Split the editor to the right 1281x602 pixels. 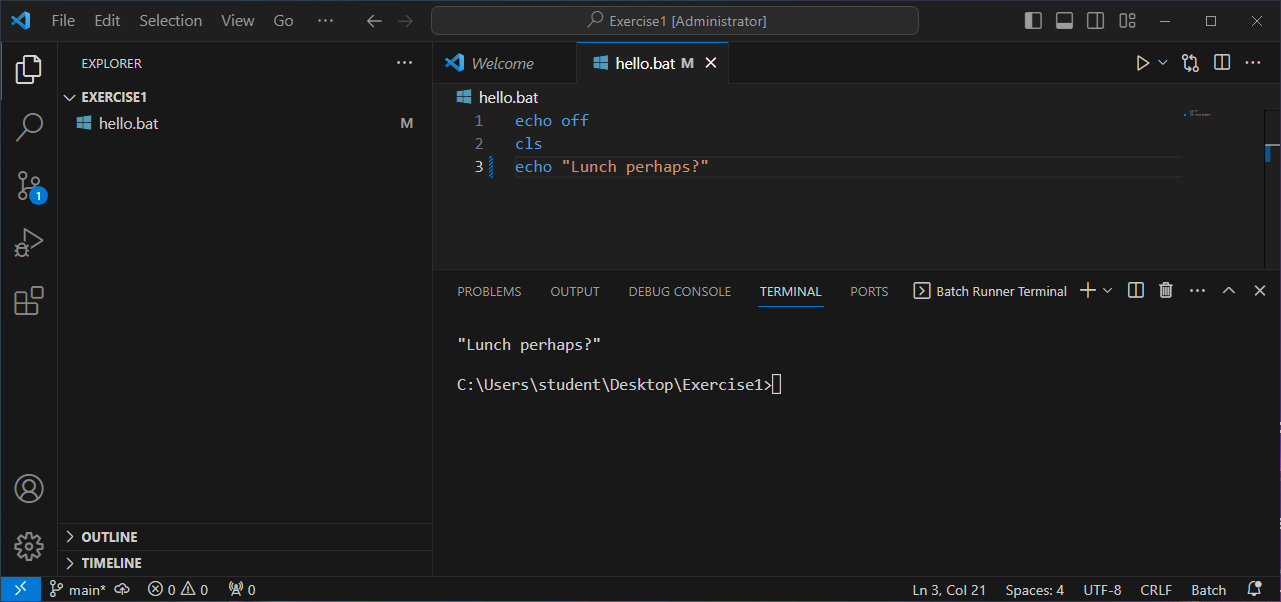(1221, 63)
